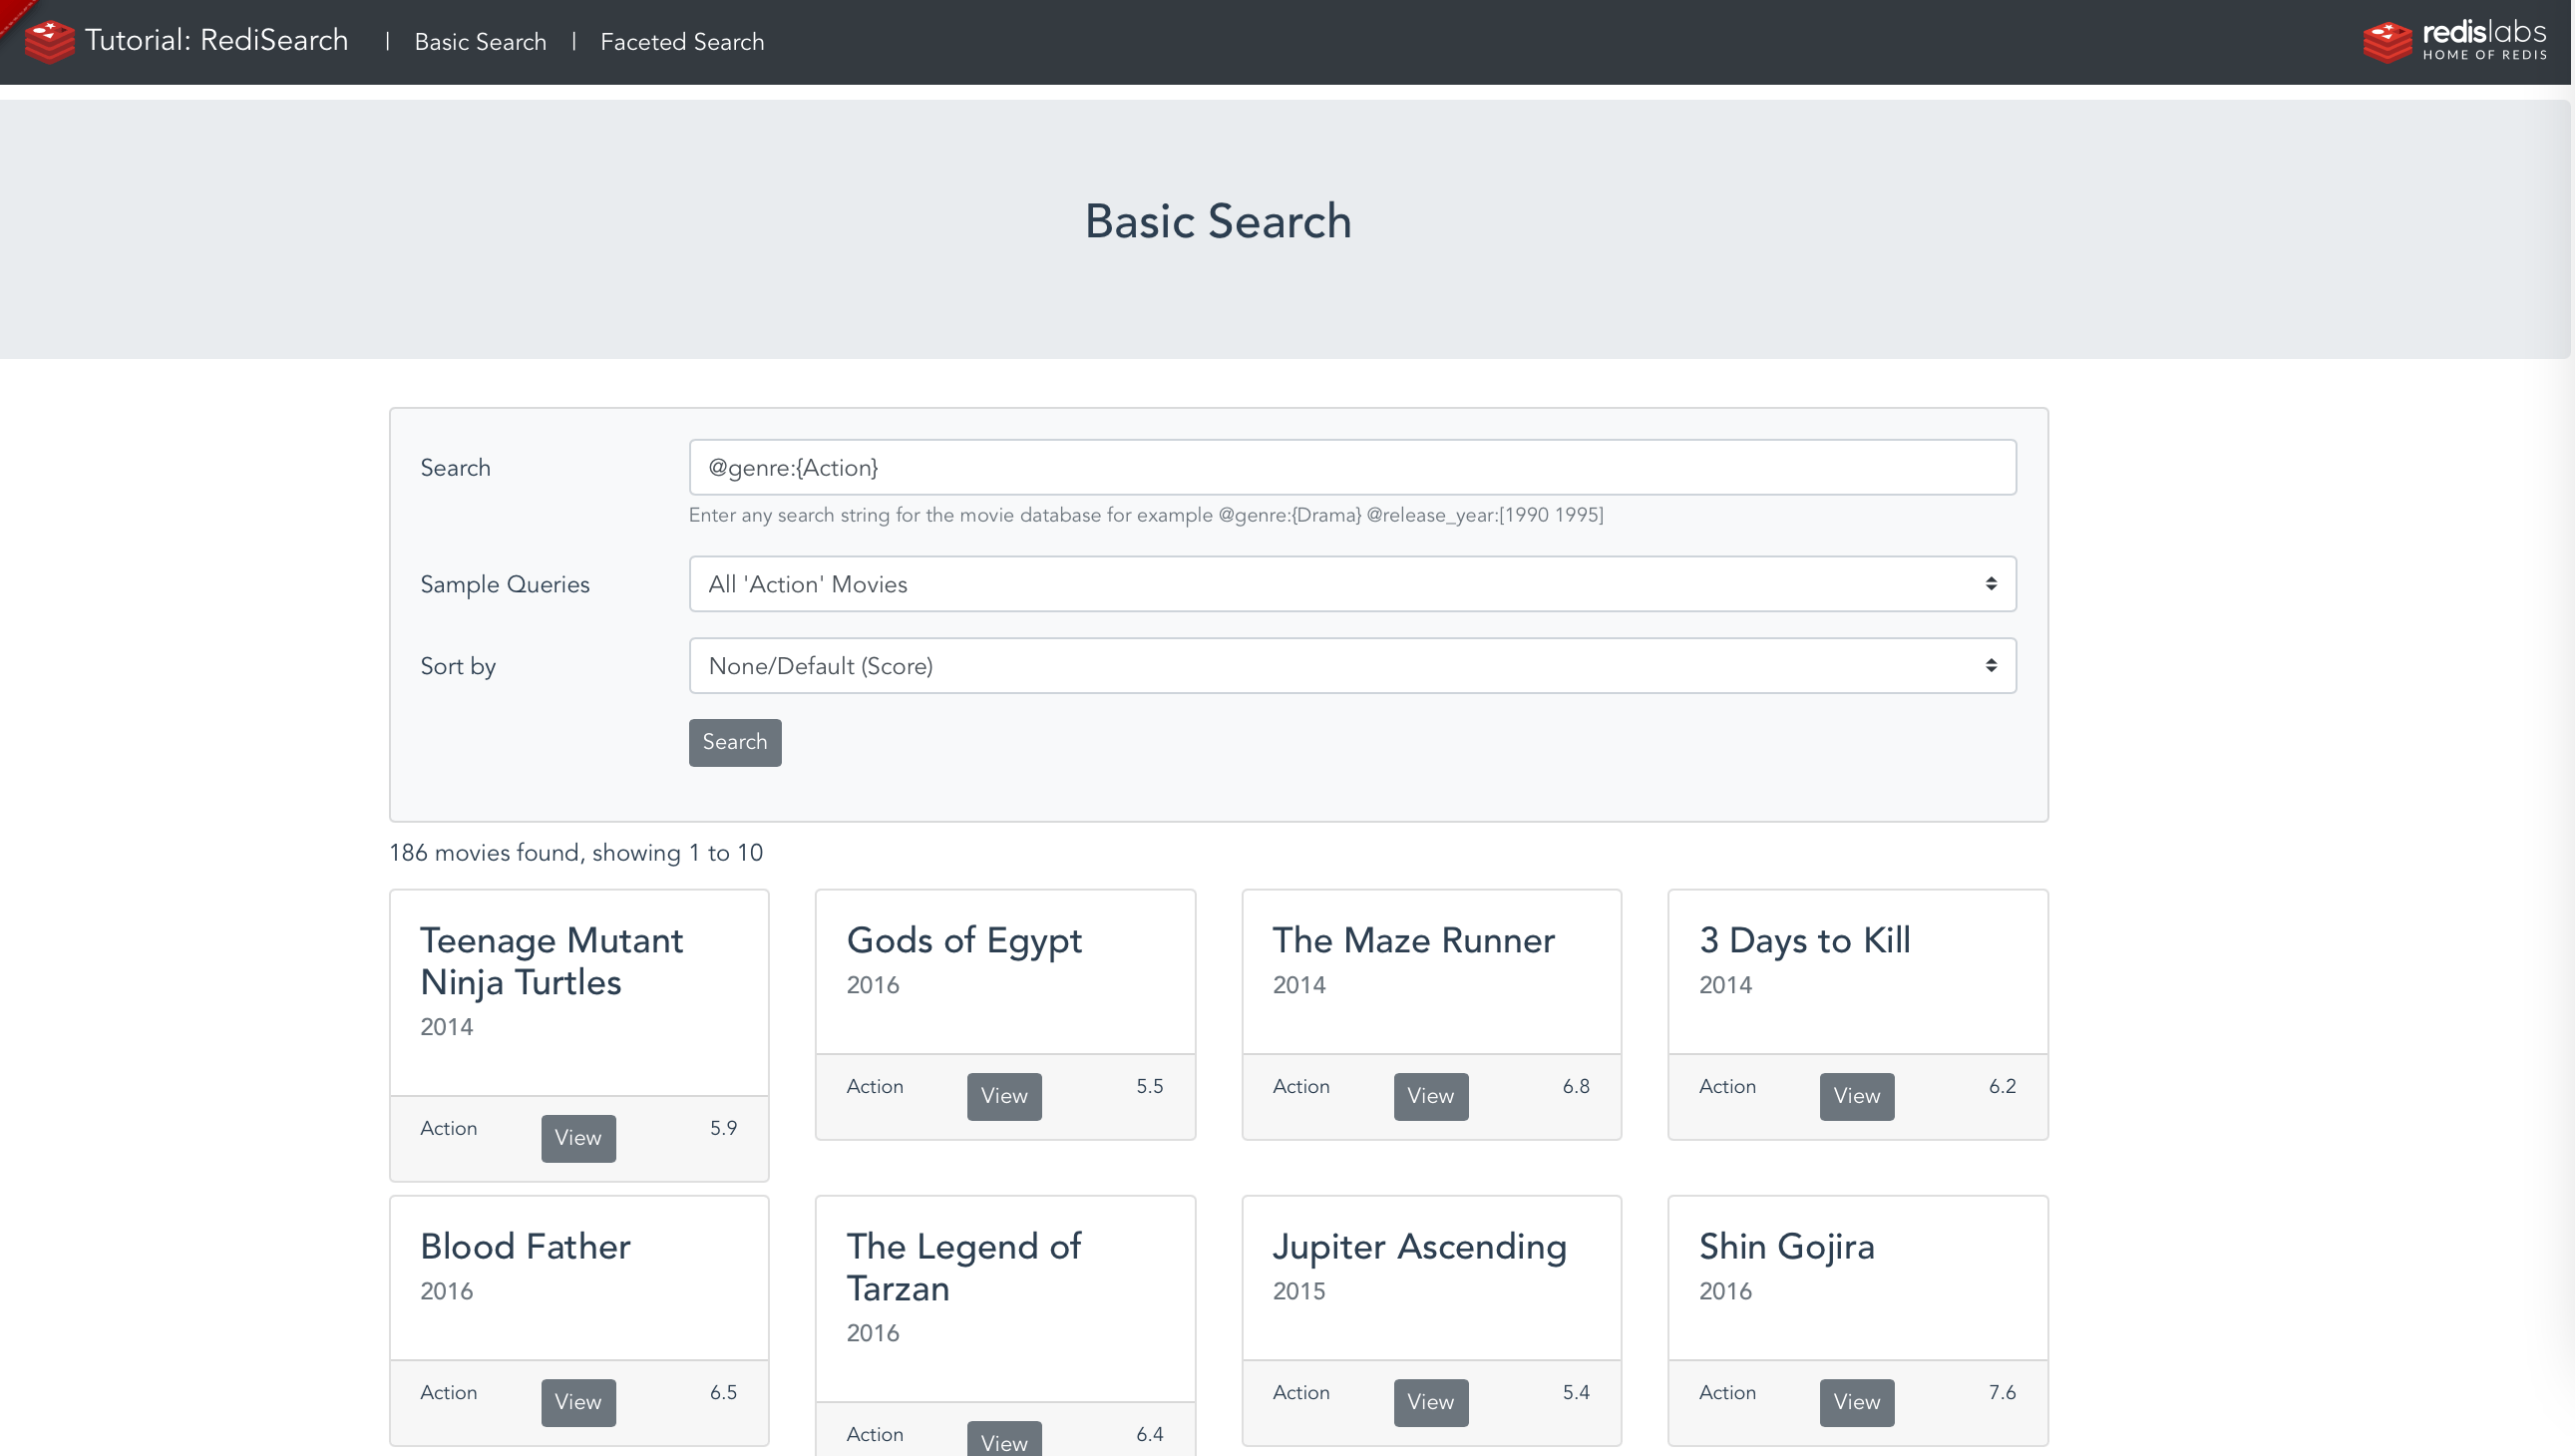Screen dimensions: 2575x1456
Task: View Gods of Egypt details
Action: pos(1004,1096)
